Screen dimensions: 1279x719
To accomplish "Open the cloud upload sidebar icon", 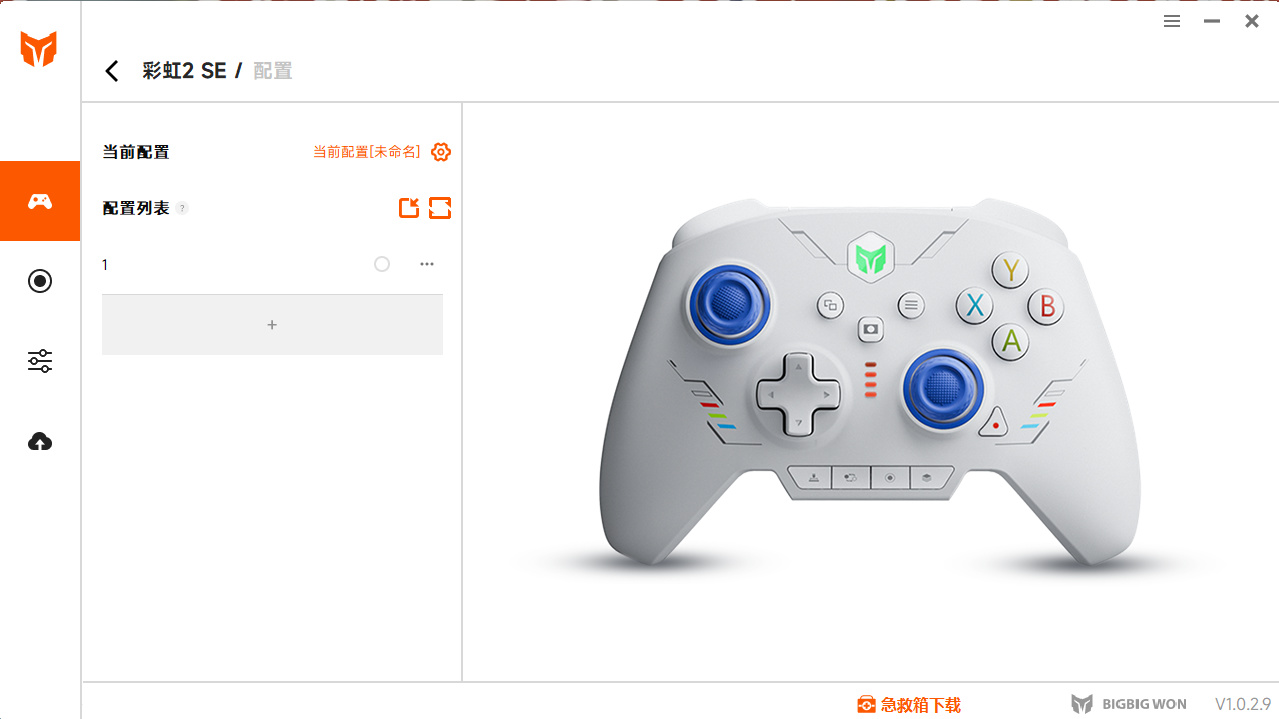I will pos(40,441).
